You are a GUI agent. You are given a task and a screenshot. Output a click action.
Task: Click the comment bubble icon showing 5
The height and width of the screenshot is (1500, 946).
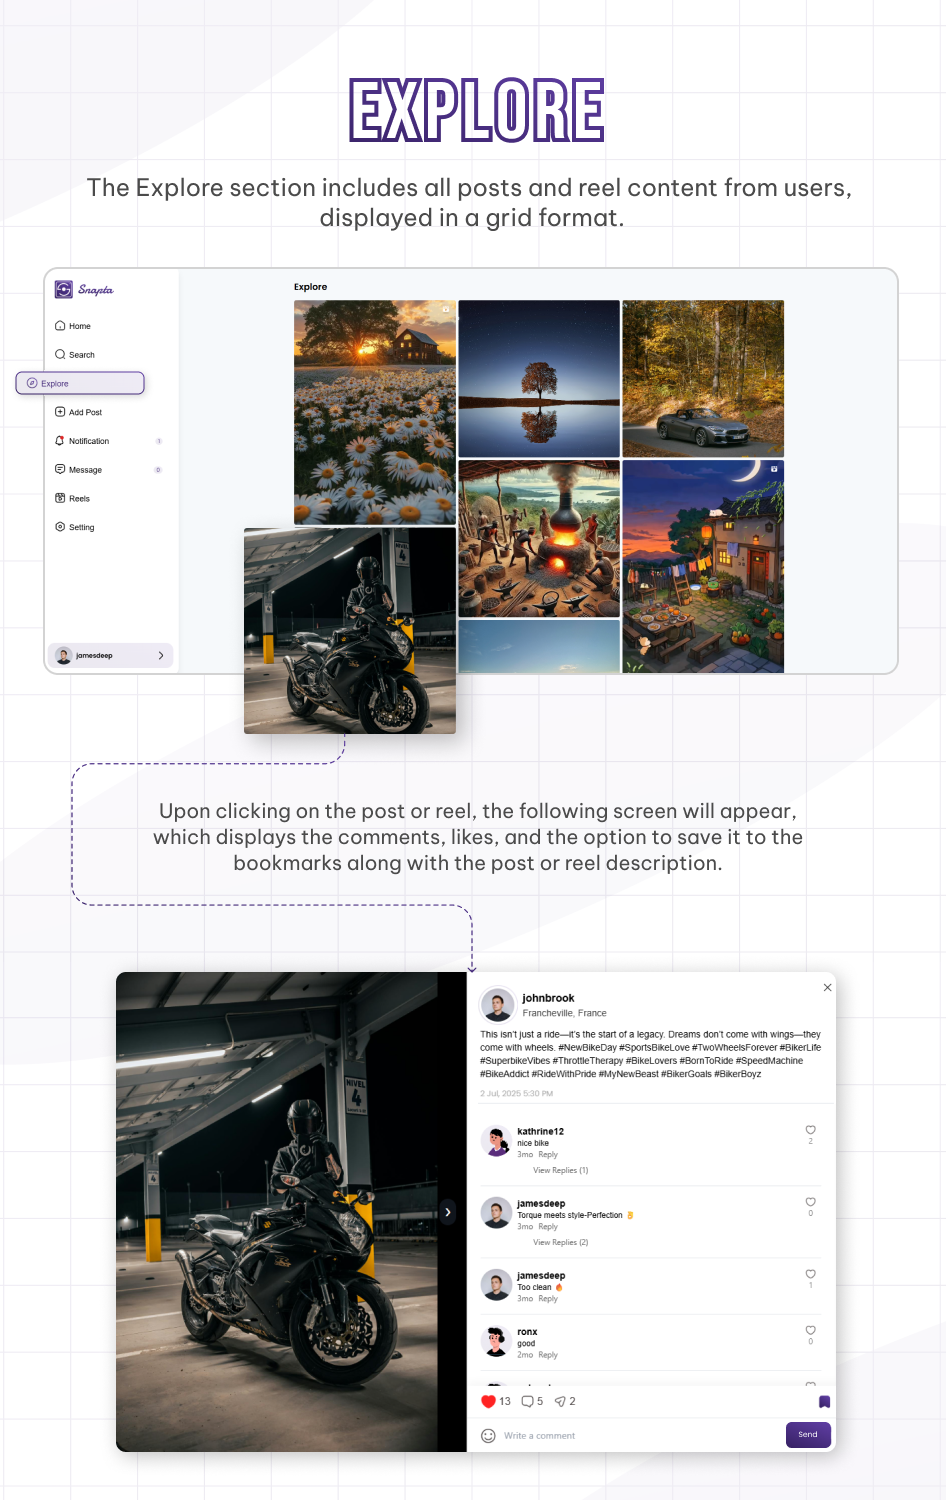pos(527,1401)
